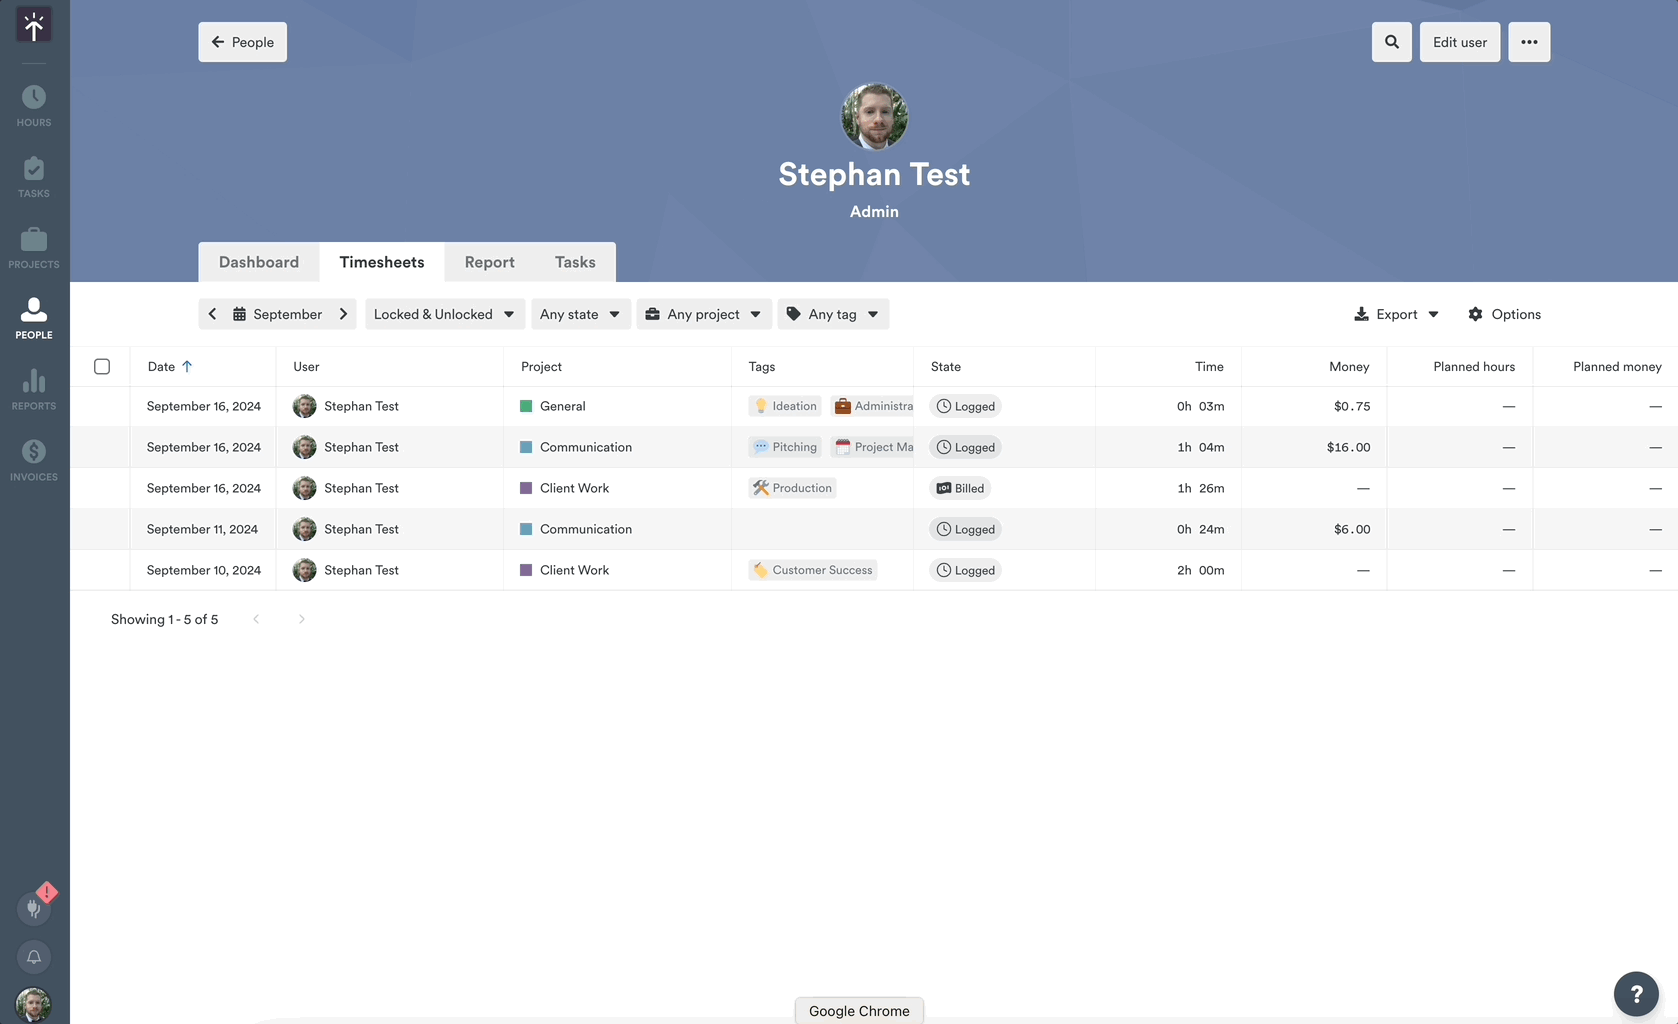Expand the Any tag filter
The height and width of the screenshot is (1024, 1678).
(832, 314)
